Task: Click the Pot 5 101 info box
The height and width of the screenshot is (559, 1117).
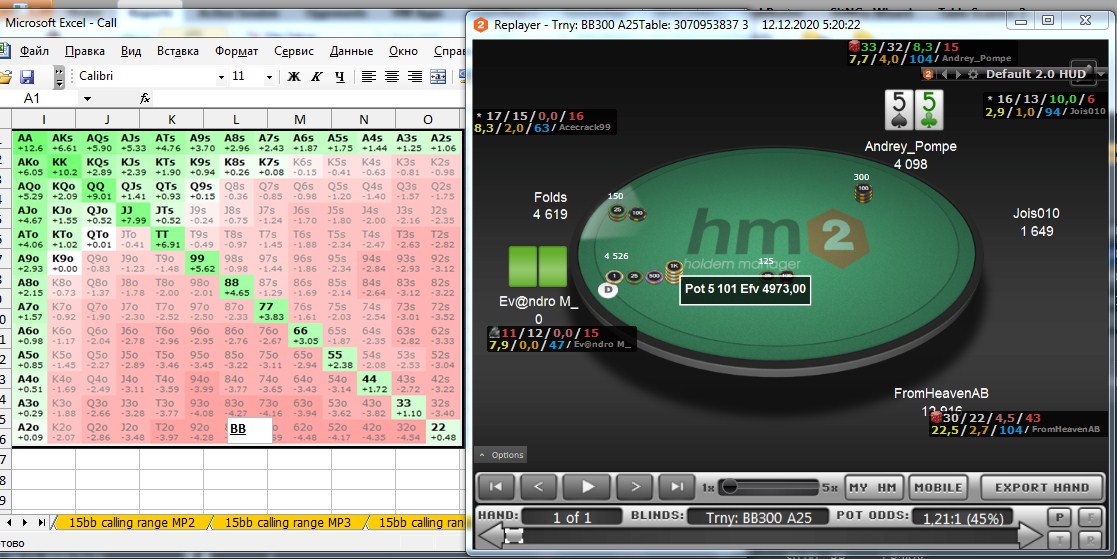Action: click(x=745, y=289)
